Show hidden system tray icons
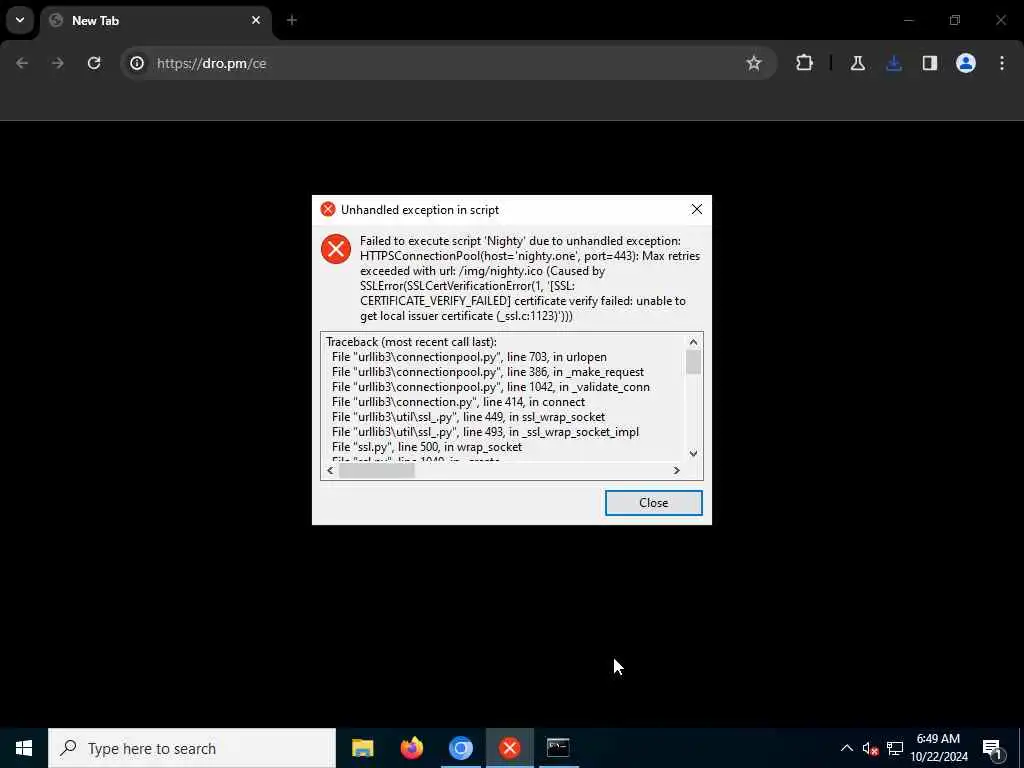This screenshot has width=1024, height=768. 846,748
